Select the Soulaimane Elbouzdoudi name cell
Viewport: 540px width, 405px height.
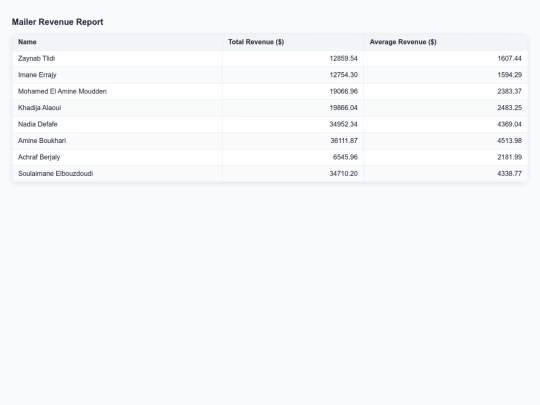(117, 174)
